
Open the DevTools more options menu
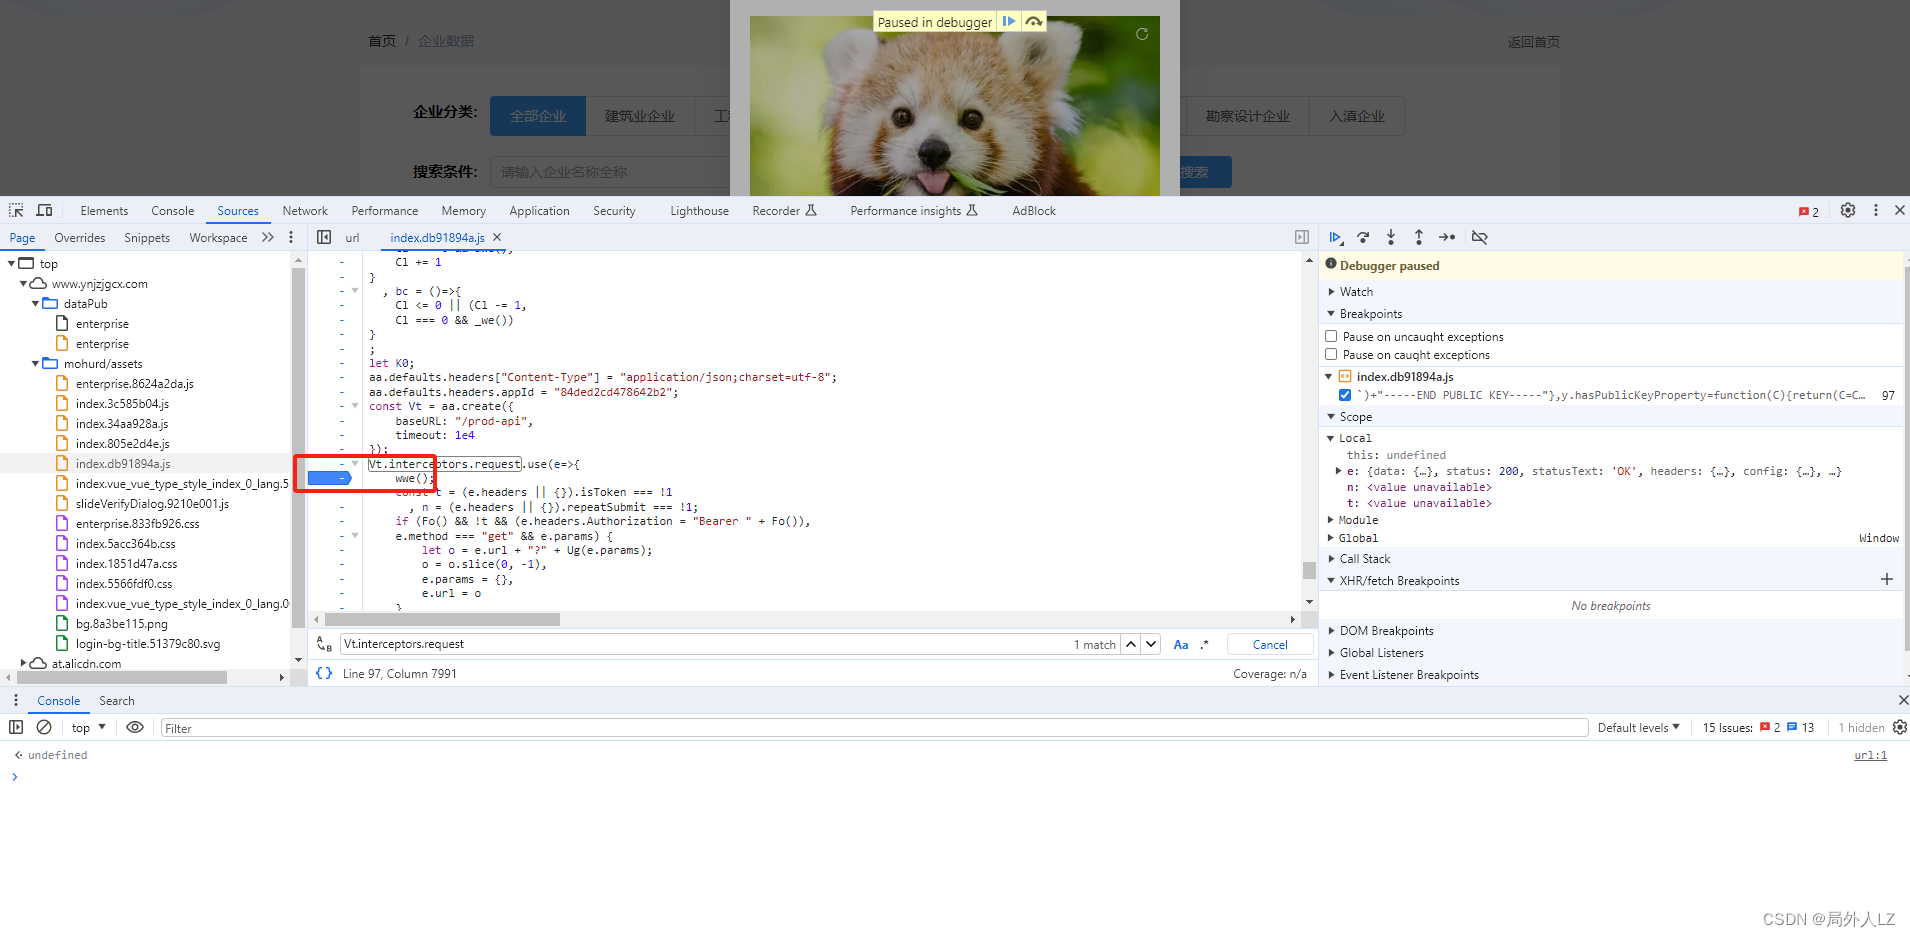(1876, 210)
